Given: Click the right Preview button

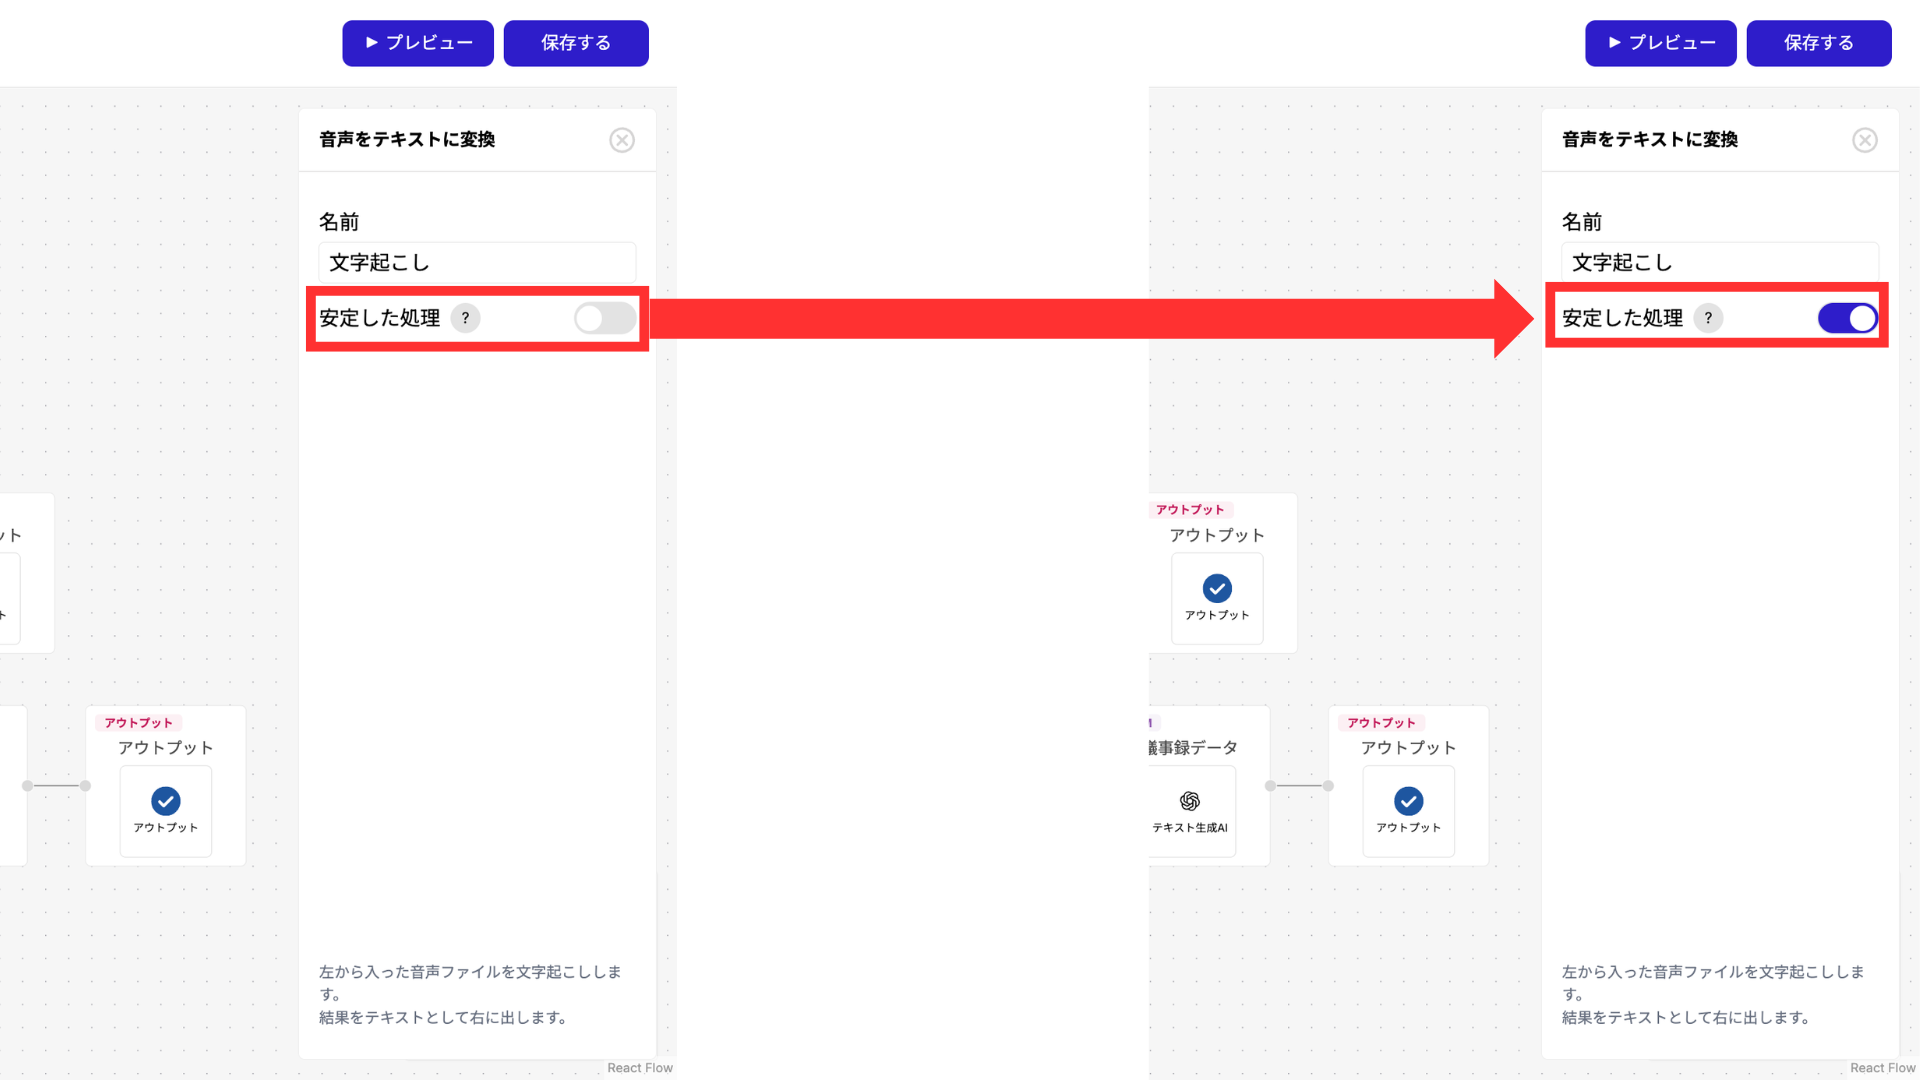Looking at the screenshot, I should click(x=1660, y=43).
